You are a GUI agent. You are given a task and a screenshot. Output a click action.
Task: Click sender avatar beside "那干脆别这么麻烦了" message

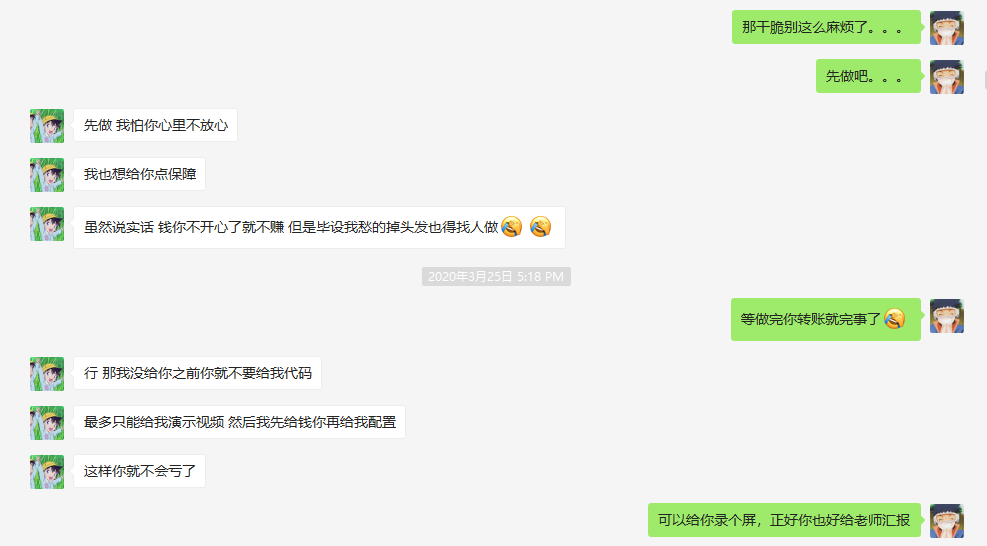click(x=947, y=28)
